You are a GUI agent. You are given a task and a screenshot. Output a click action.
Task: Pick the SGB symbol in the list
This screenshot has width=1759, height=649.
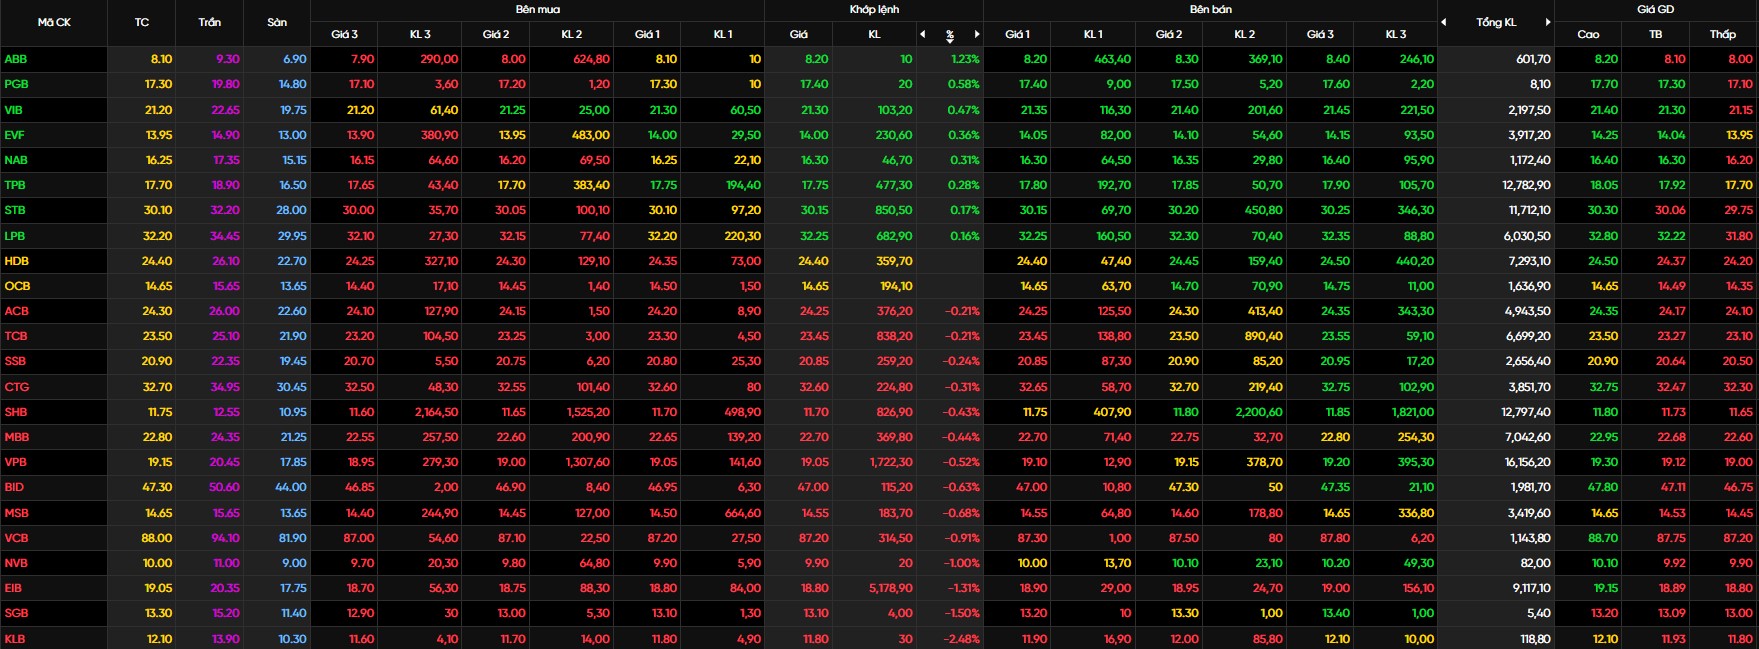[x=16, y=613]
